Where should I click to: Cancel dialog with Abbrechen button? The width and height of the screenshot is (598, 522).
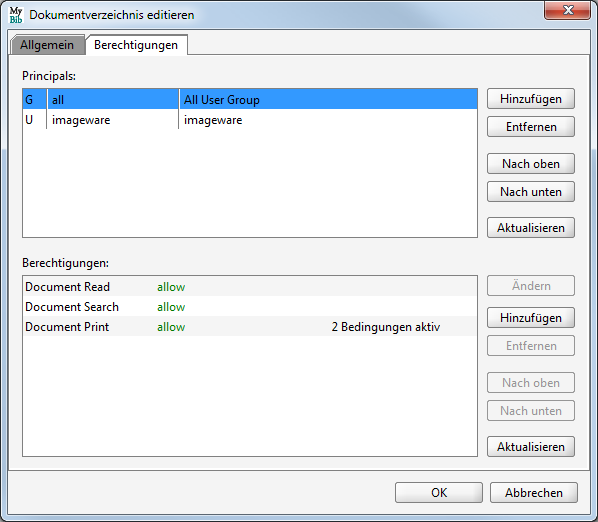coord(534,493)
